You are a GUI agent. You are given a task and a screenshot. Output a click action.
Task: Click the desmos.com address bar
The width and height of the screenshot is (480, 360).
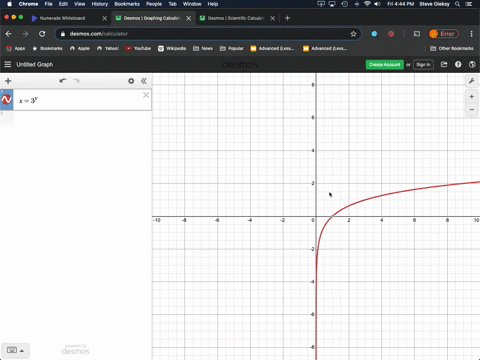coord(207,34)
